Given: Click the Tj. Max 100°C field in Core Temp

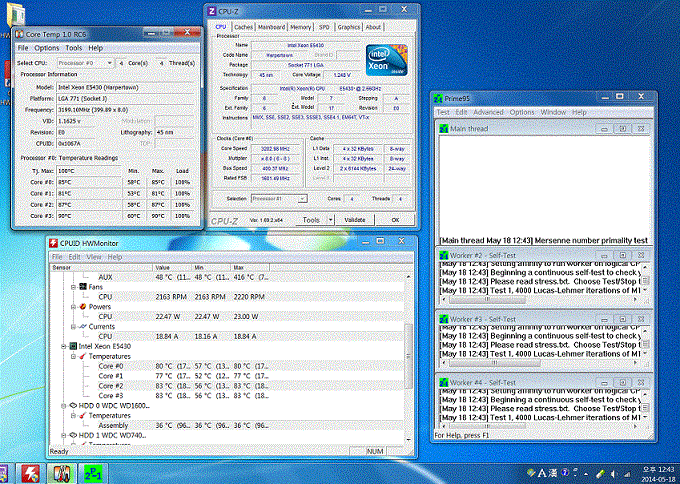Looking at the screenshot, I should coord(88,171).
